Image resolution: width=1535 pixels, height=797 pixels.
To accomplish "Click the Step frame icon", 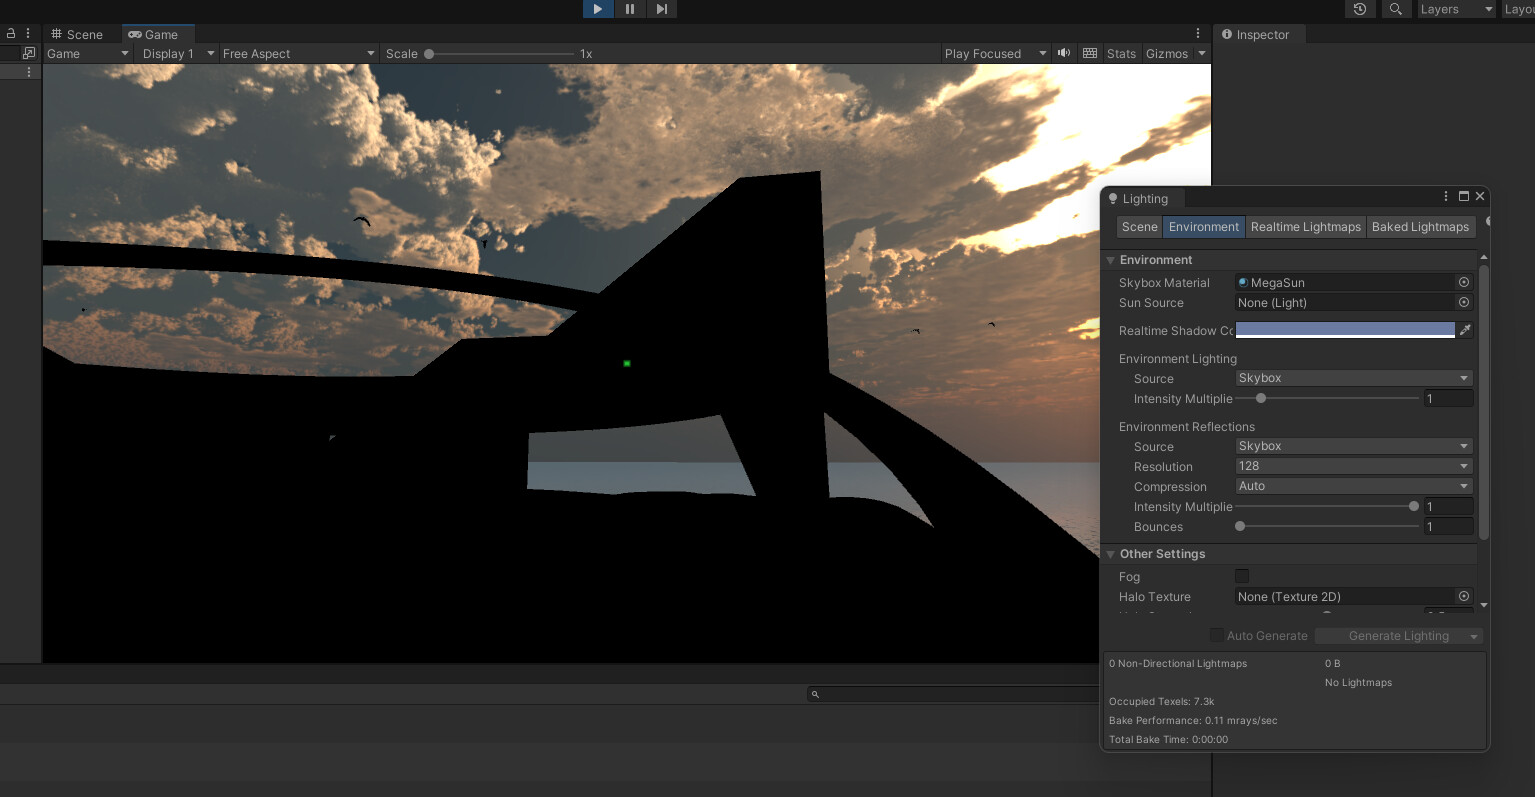I will (x=662, y=9).
